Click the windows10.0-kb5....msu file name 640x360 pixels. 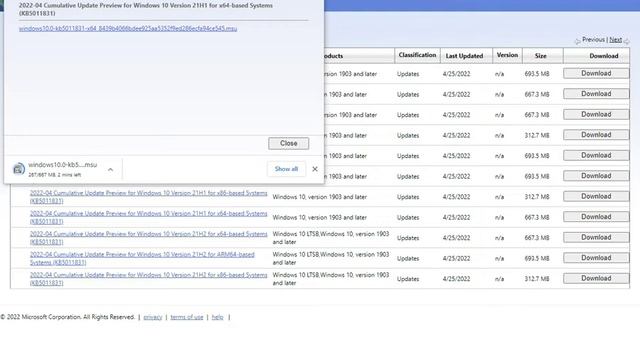[62, 165]
